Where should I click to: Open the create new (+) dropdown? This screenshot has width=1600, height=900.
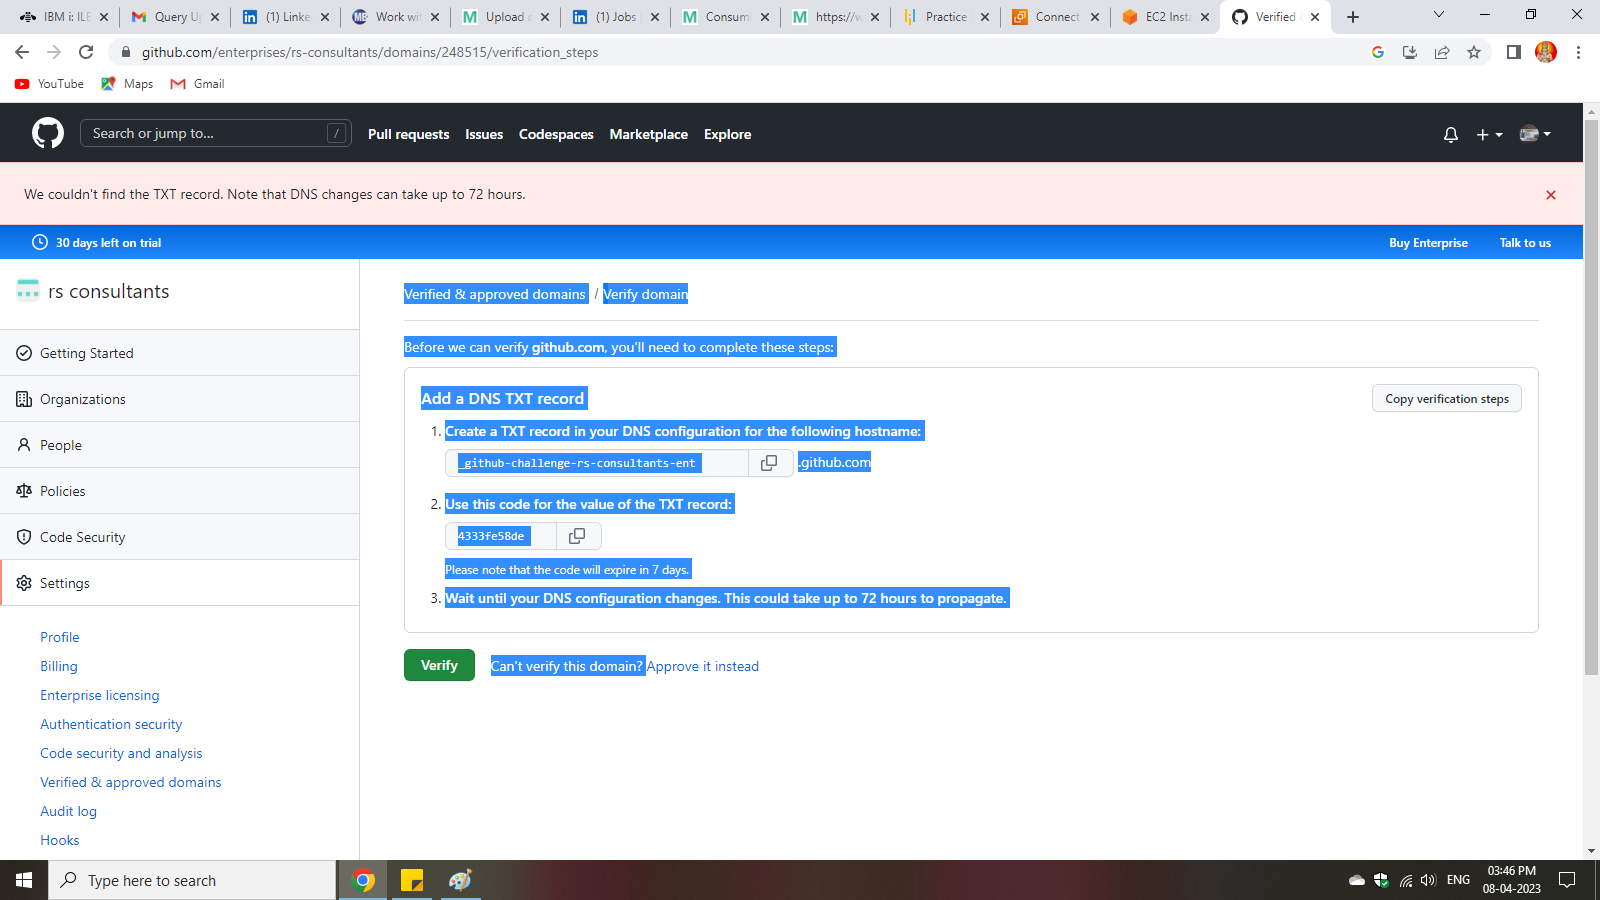click(1488, 133)
